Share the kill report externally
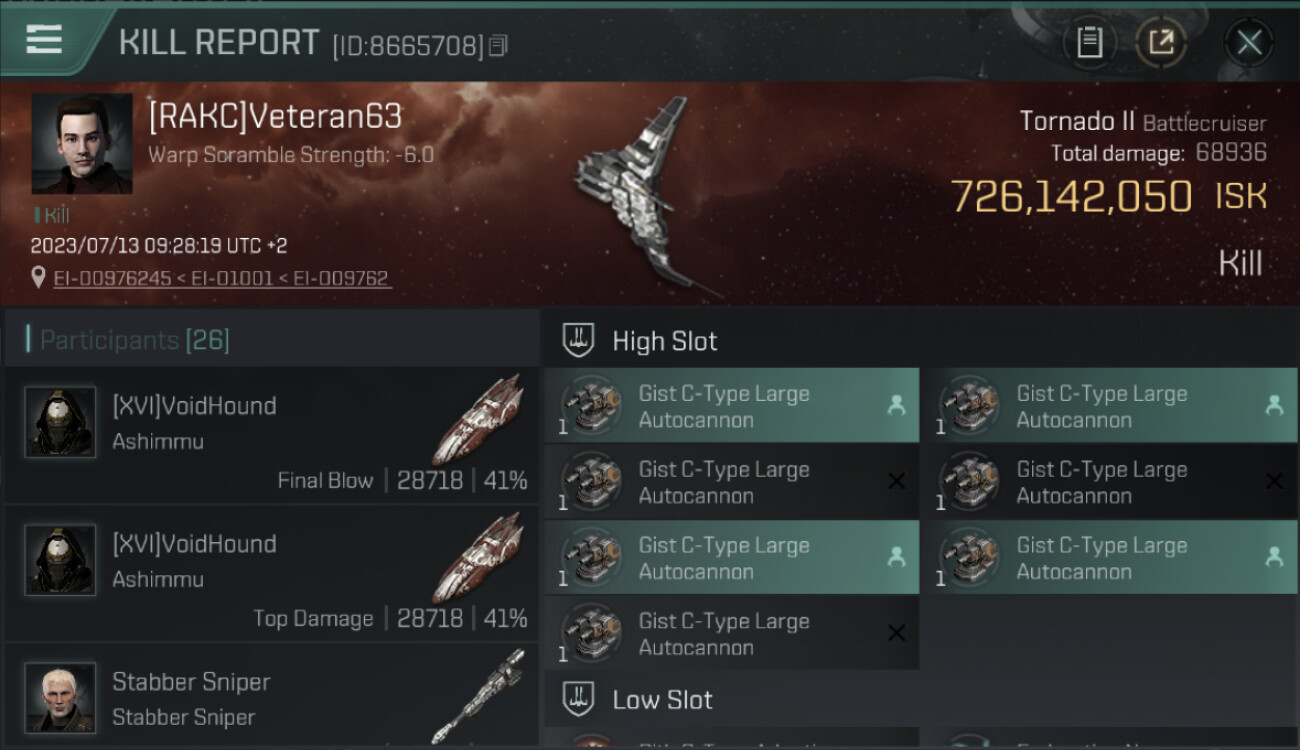The height and width of the screenshot is (750, 1300). coord(1161,42)
